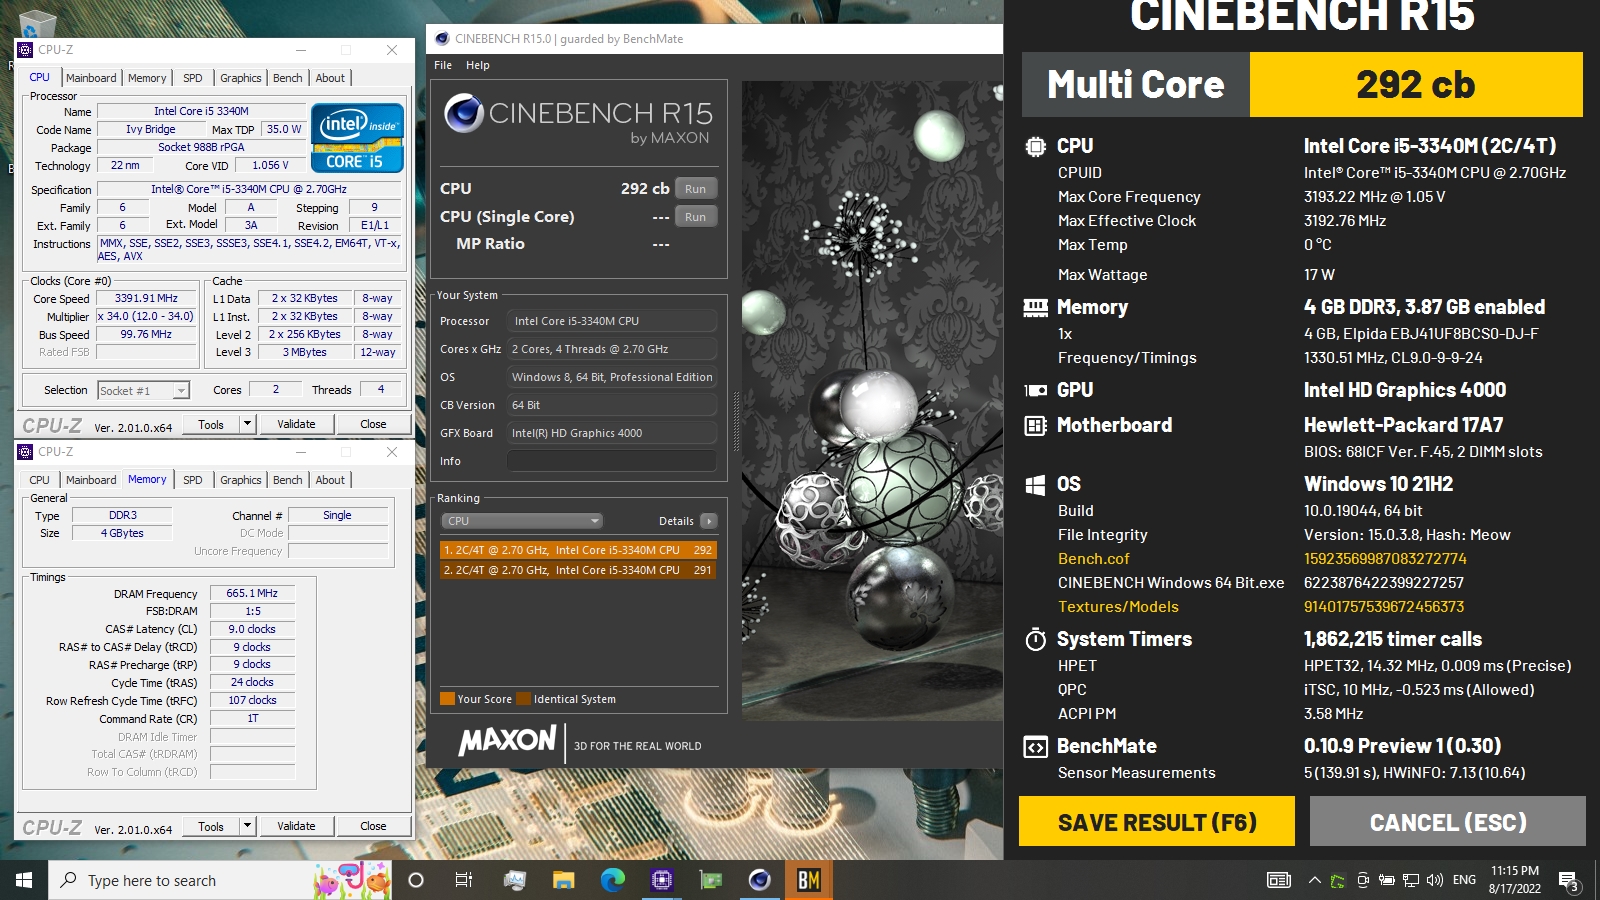Select ranking entry scoring 292
1600x900 pixels.
578,550
